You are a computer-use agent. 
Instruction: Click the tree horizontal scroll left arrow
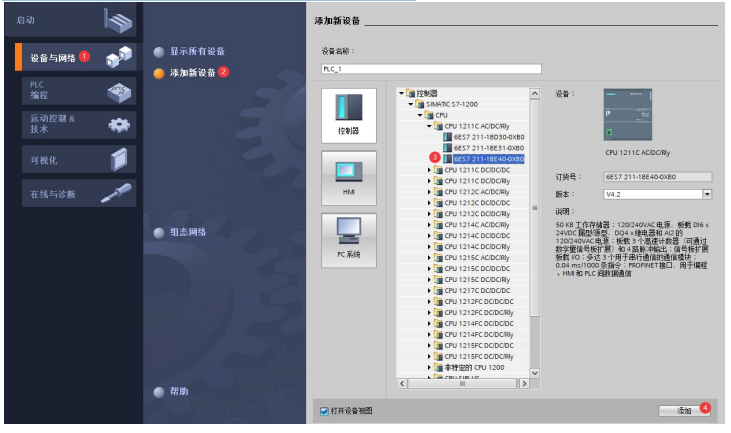click(402, 384)
